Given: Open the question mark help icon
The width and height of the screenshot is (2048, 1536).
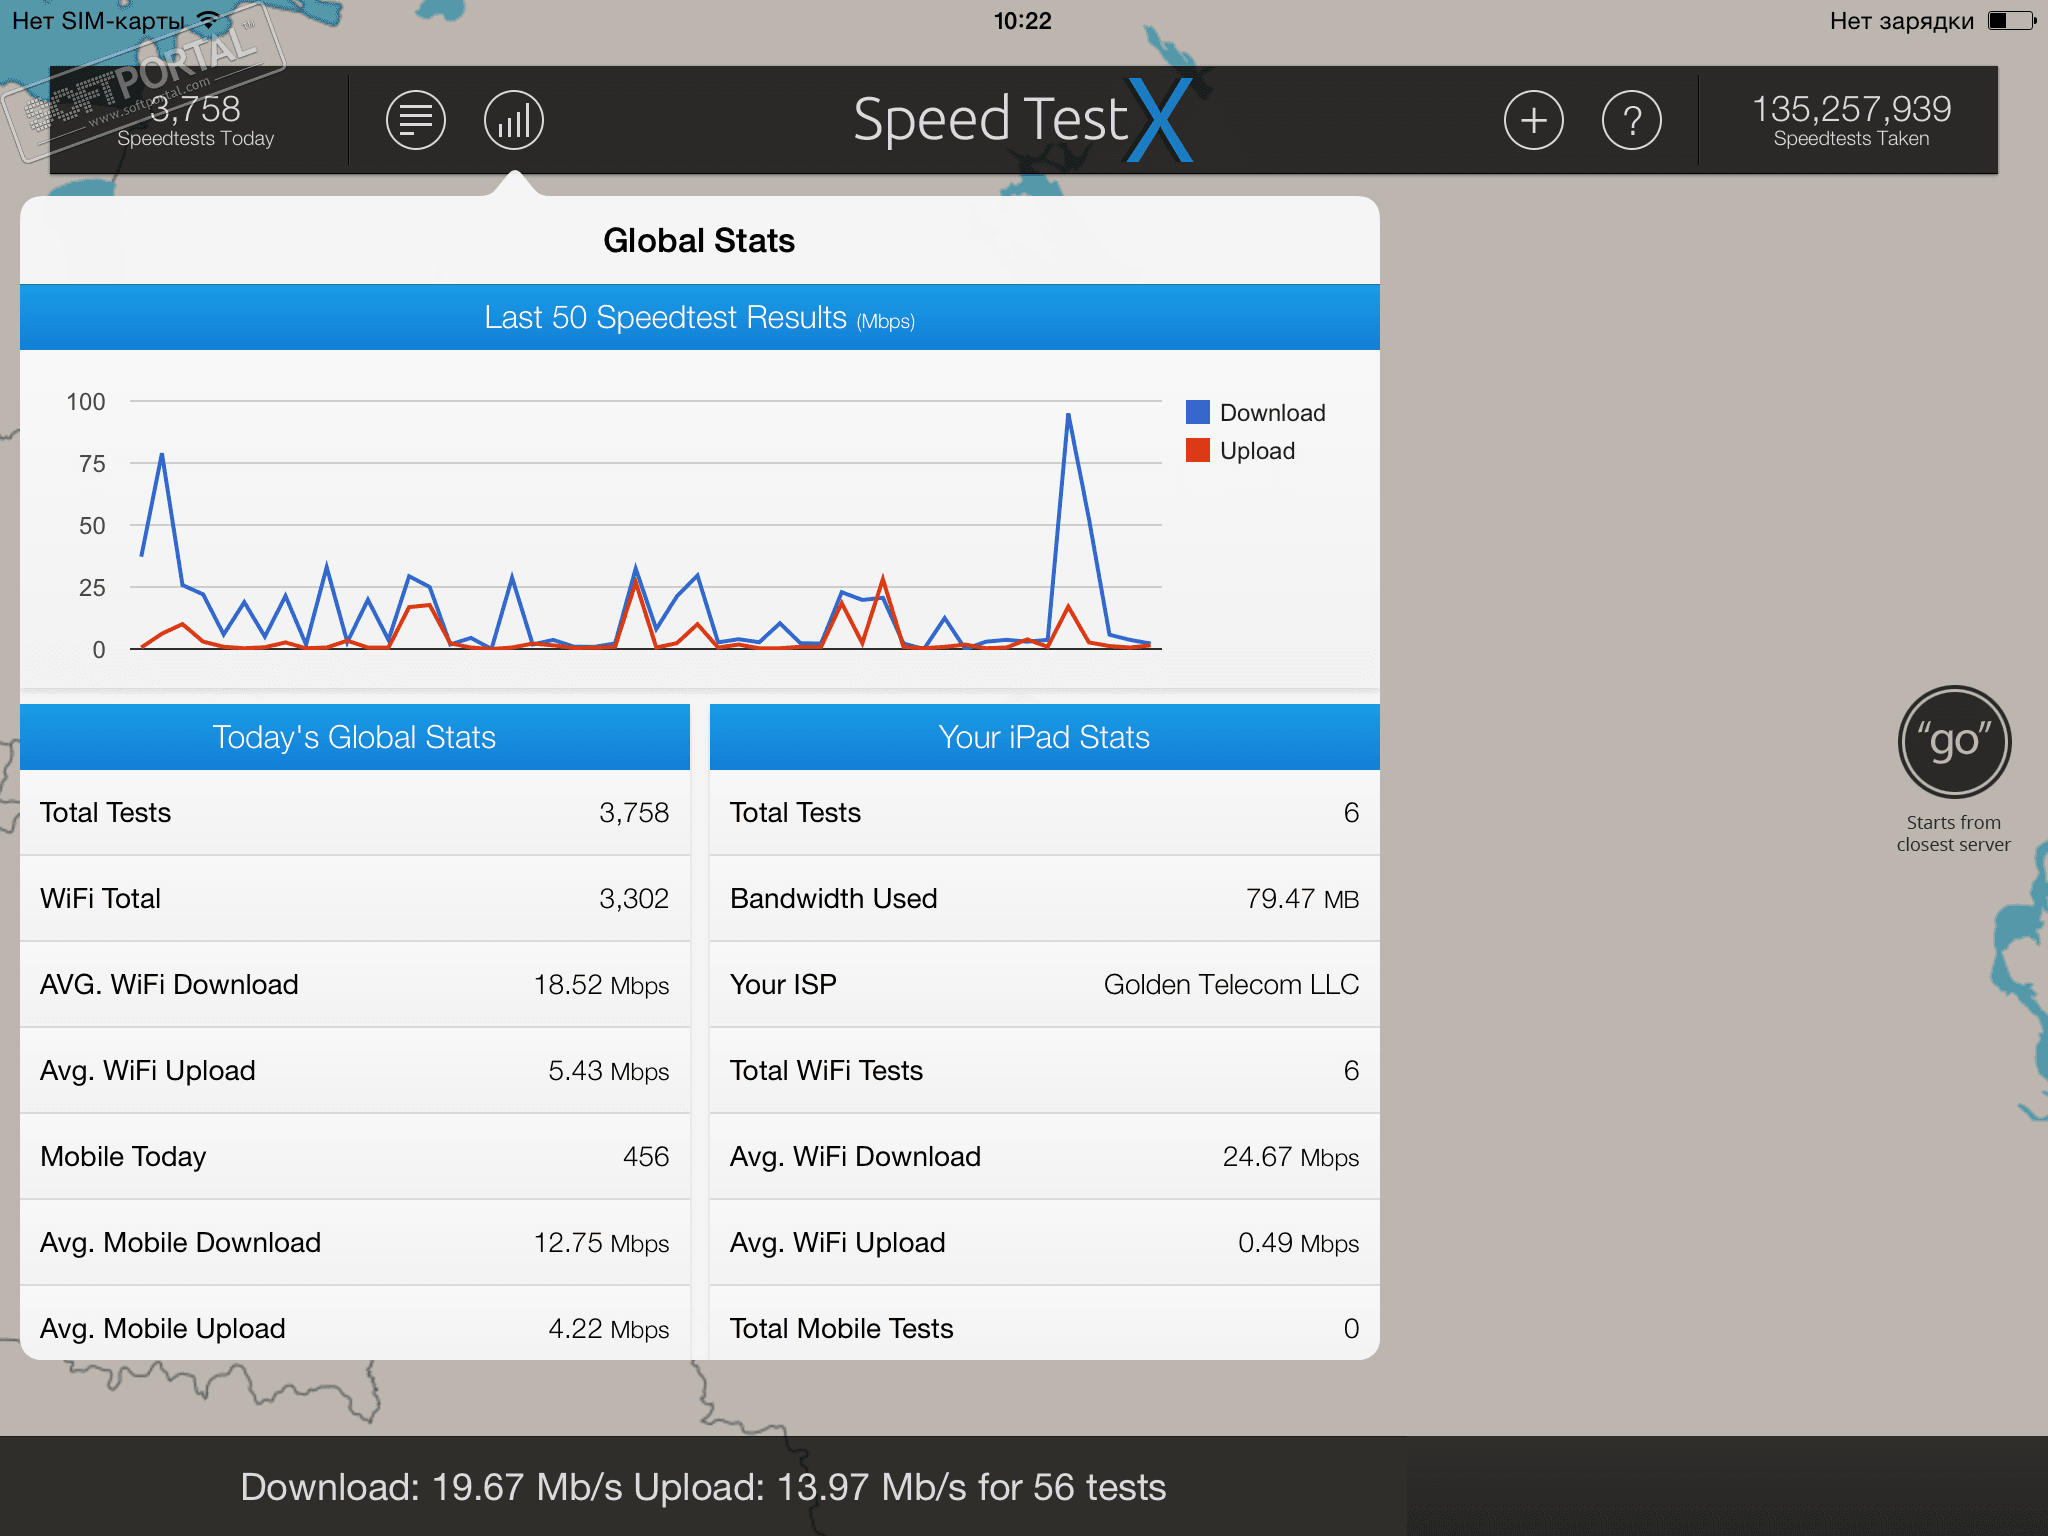Looking at the screenshot, I should [x=1631, y=120].
